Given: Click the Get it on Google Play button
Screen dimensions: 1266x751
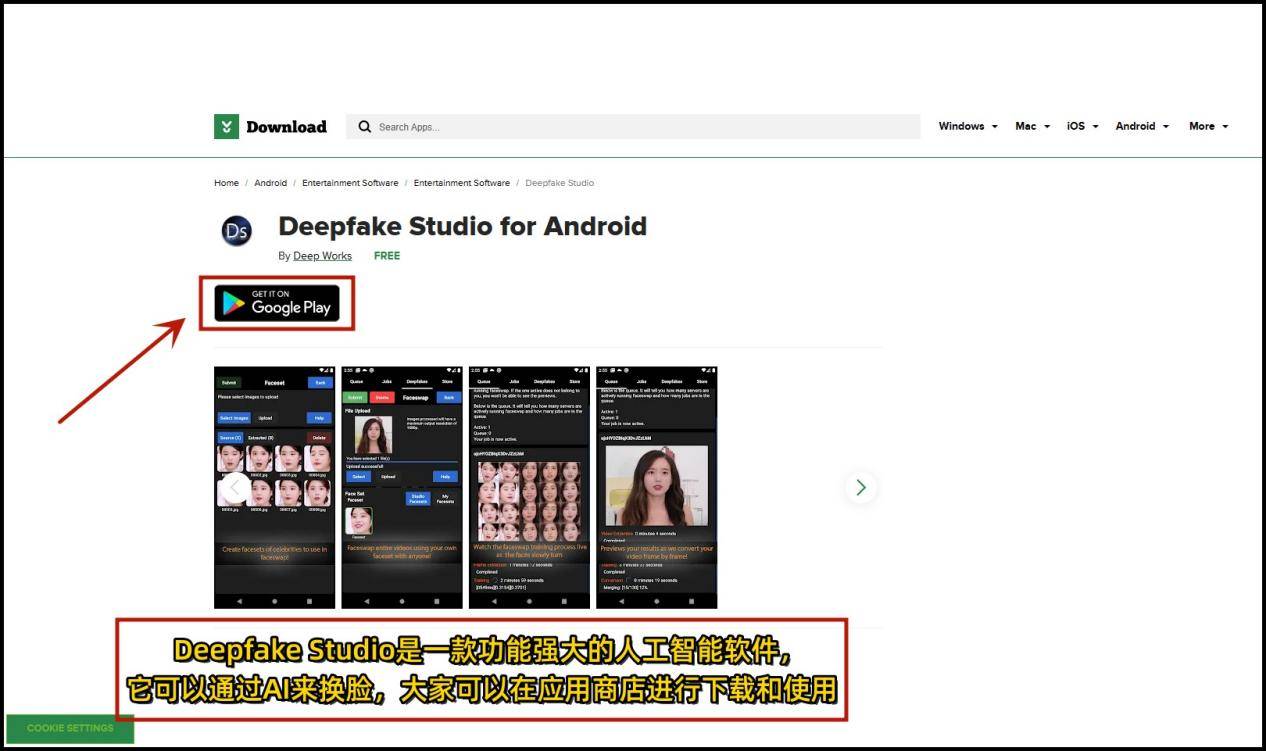Looking at the screenshot, I should [277, 303].
